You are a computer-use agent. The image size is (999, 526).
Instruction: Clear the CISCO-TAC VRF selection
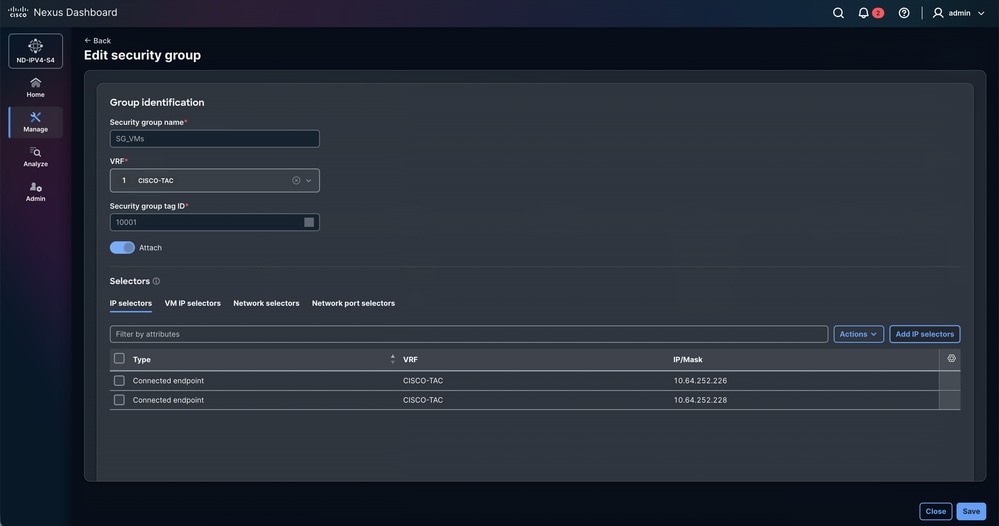point(296,180)
